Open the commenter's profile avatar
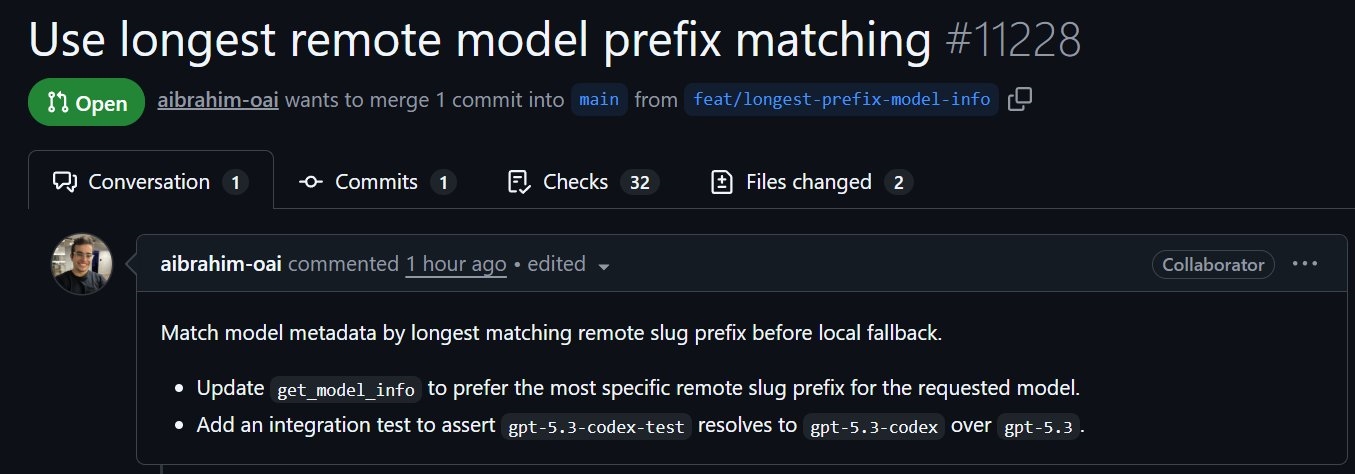The height and width of the screenshot is (474, 1355). click(x=82, y=264)
